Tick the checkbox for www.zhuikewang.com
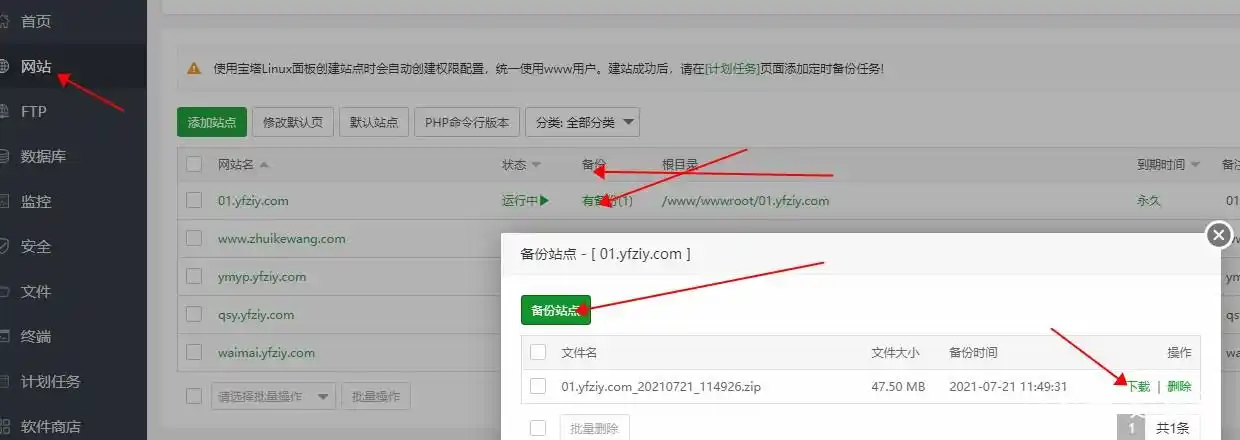This screenshot has width=1240, height=440. click(194, 239)
